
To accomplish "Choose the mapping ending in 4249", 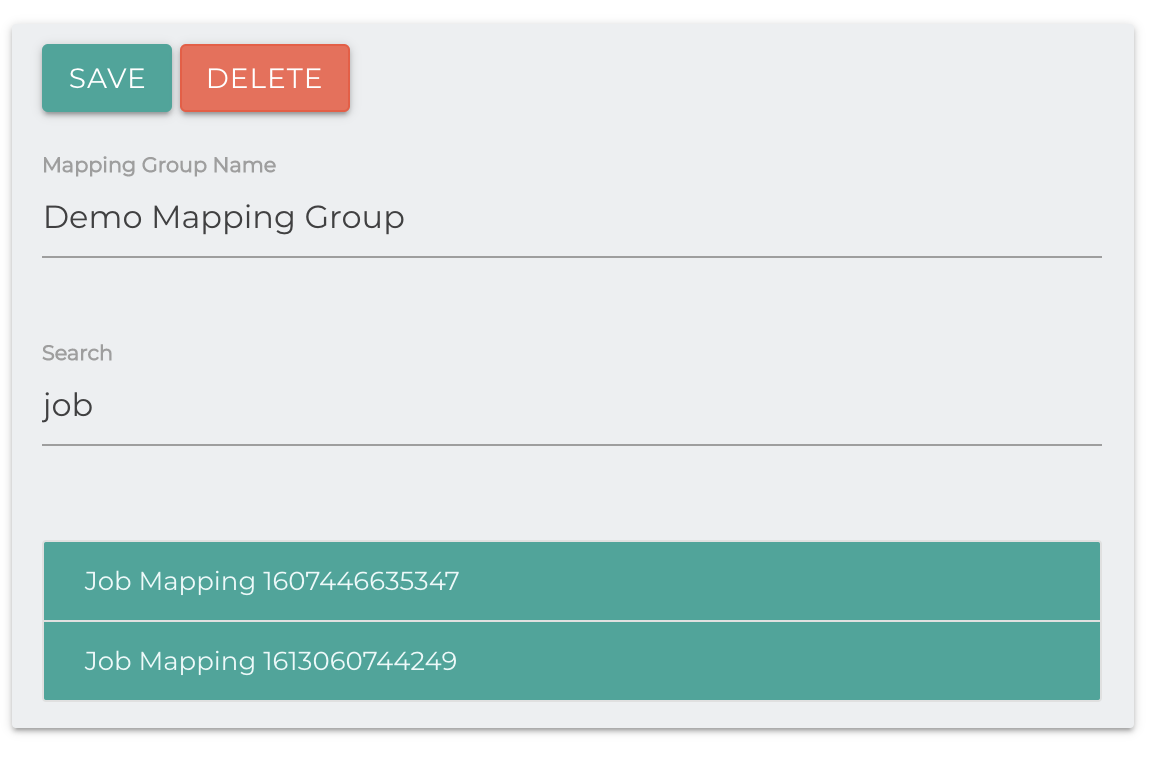I will click(x=270, y=661).
